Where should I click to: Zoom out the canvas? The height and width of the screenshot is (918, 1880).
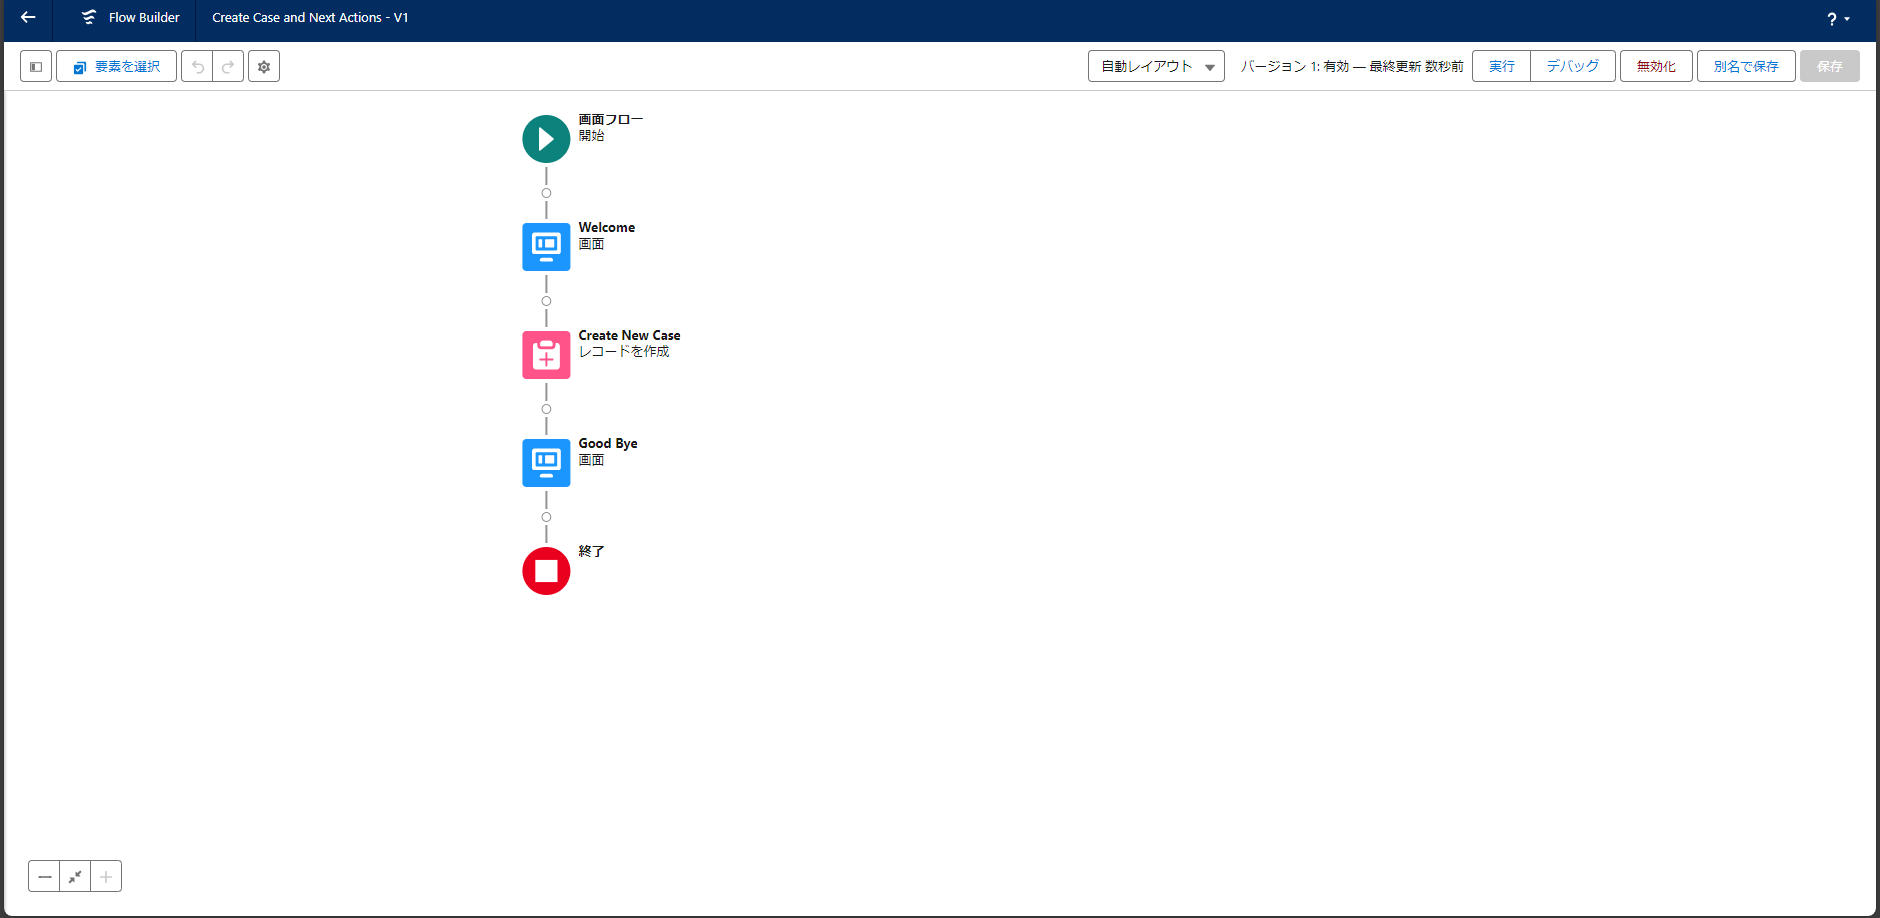point(44,876)
